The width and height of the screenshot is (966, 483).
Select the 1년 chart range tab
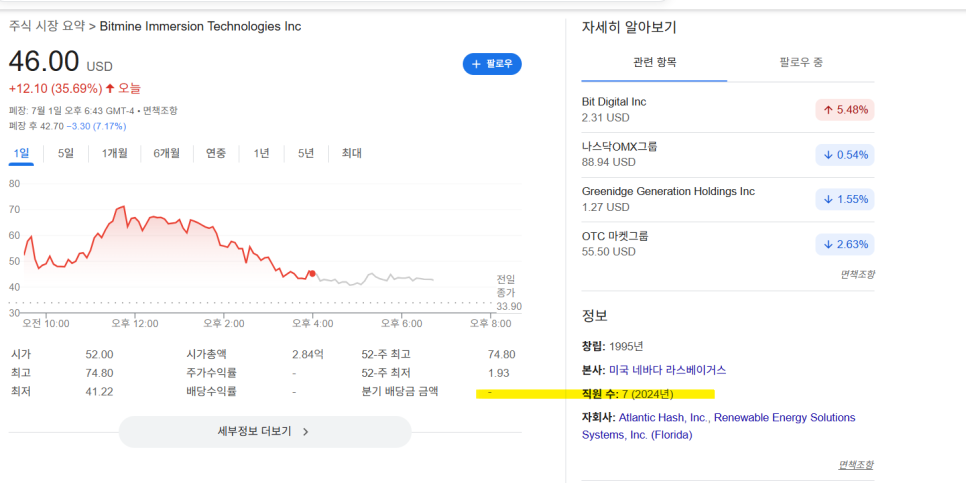pyautogui.click(x=261, y=153)
